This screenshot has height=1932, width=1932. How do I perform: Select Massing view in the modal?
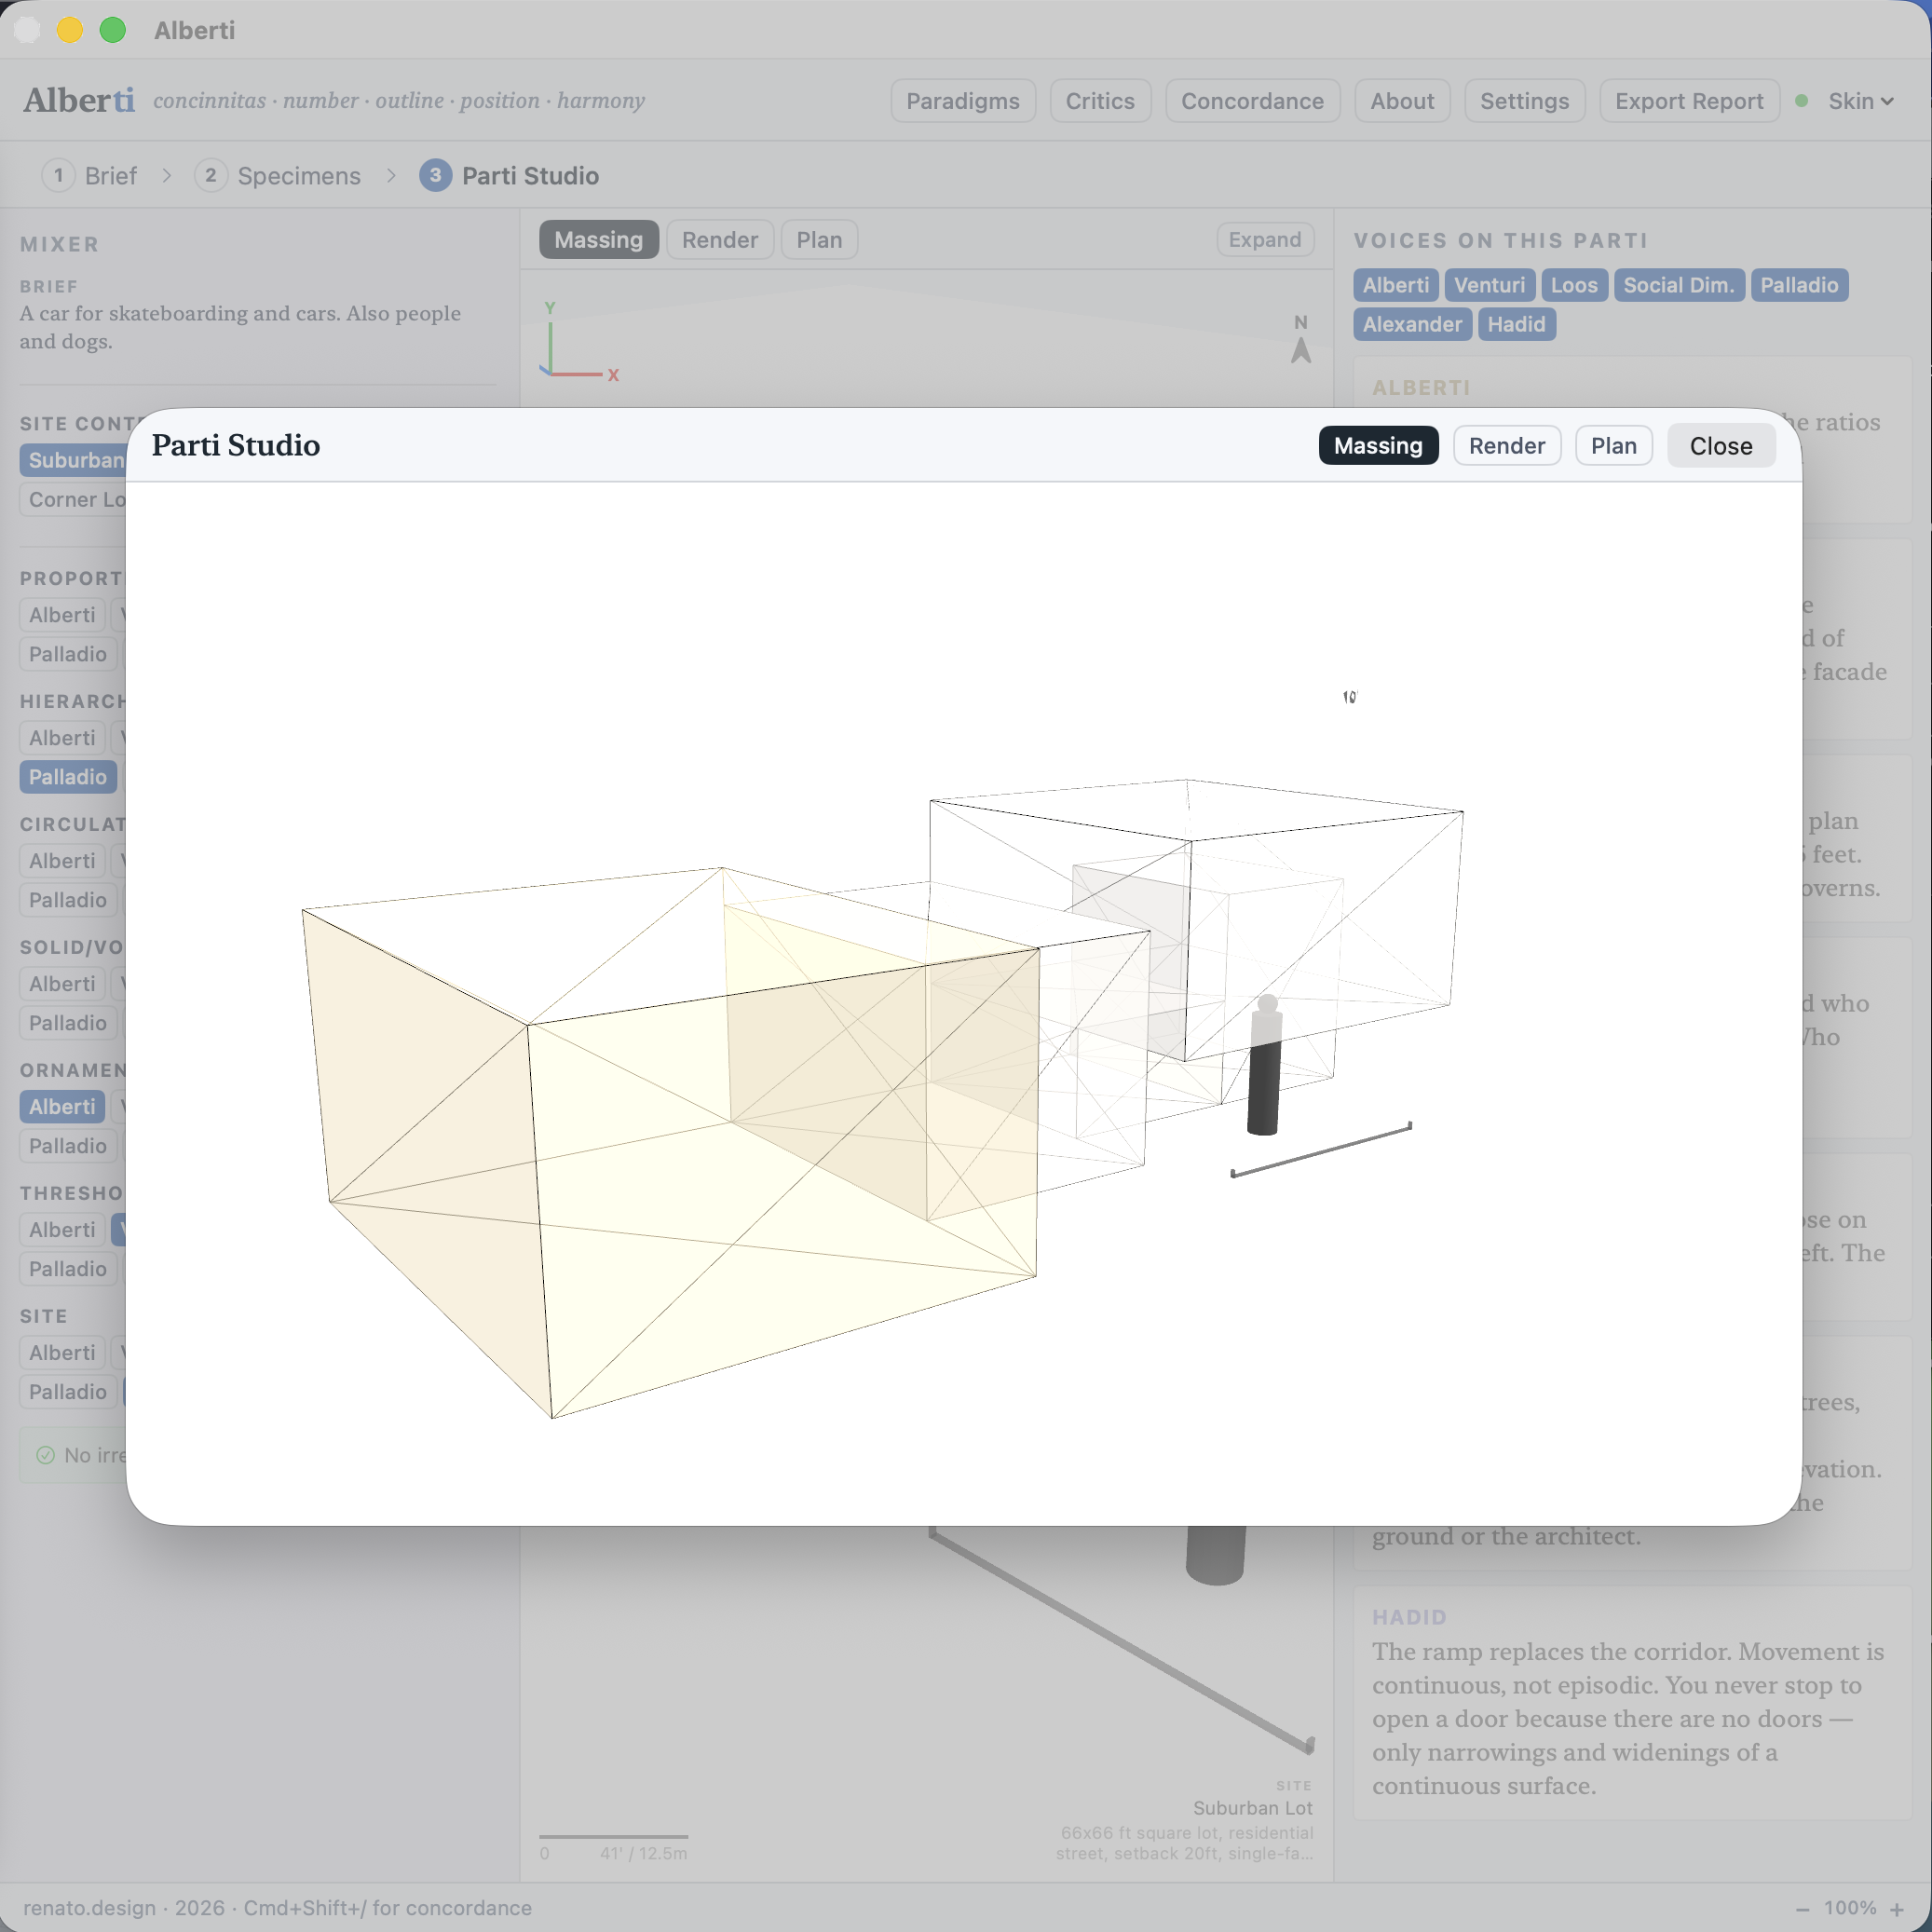(x=1377, y=446)
